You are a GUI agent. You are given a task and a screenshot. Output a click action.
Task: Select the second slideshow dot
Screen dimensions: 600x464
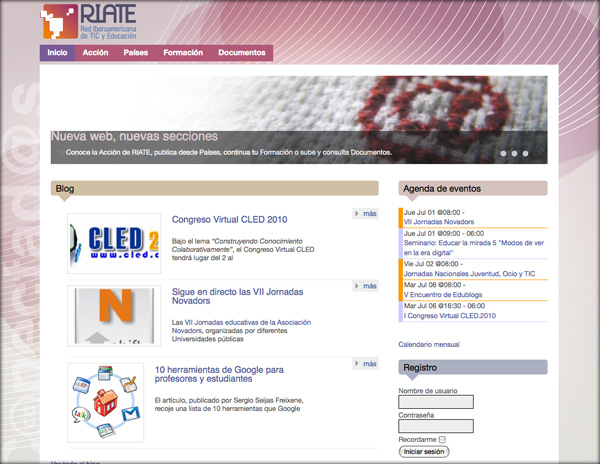(x=514, y=153)
